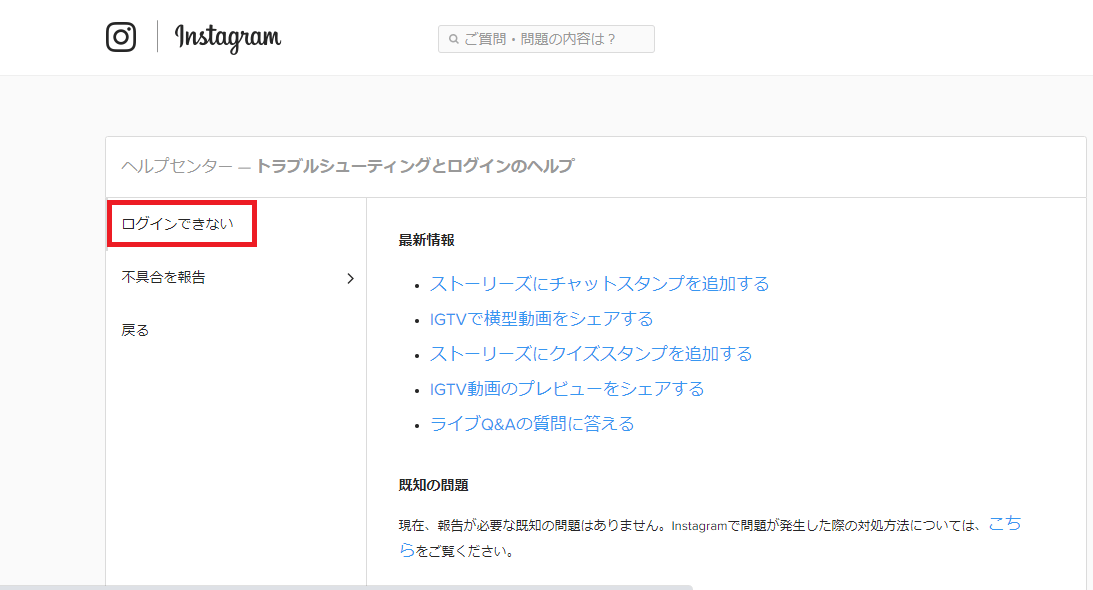This screenshot has height=590, width=1093.
Task: Click the 既知の問題 heading
Action: 434,485
